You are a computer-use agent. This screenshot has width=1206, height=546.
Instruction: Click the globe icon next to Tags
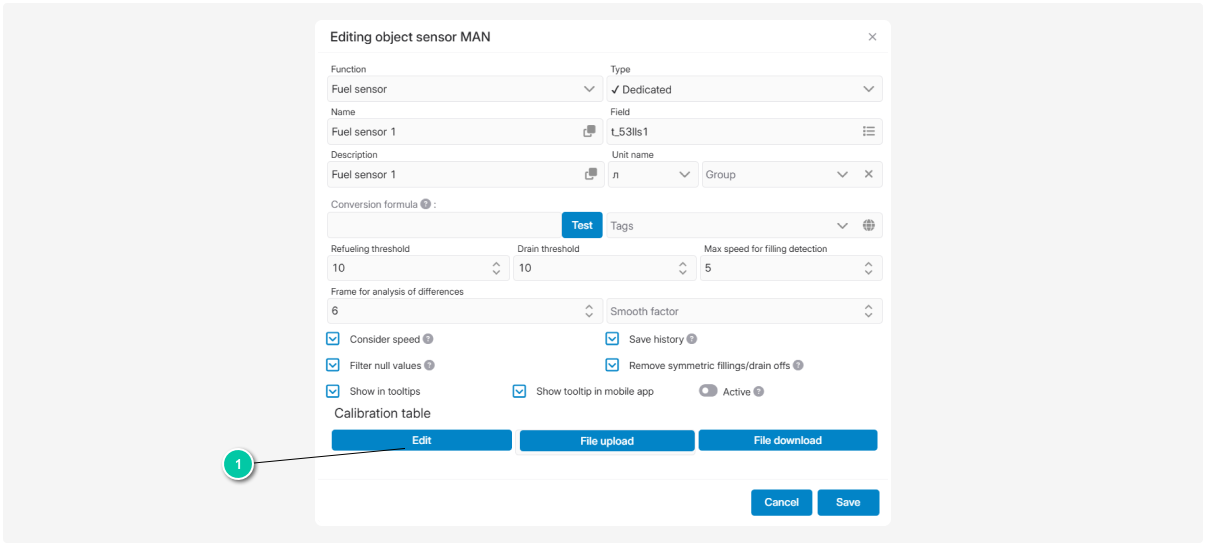click(x=869, y=226)
